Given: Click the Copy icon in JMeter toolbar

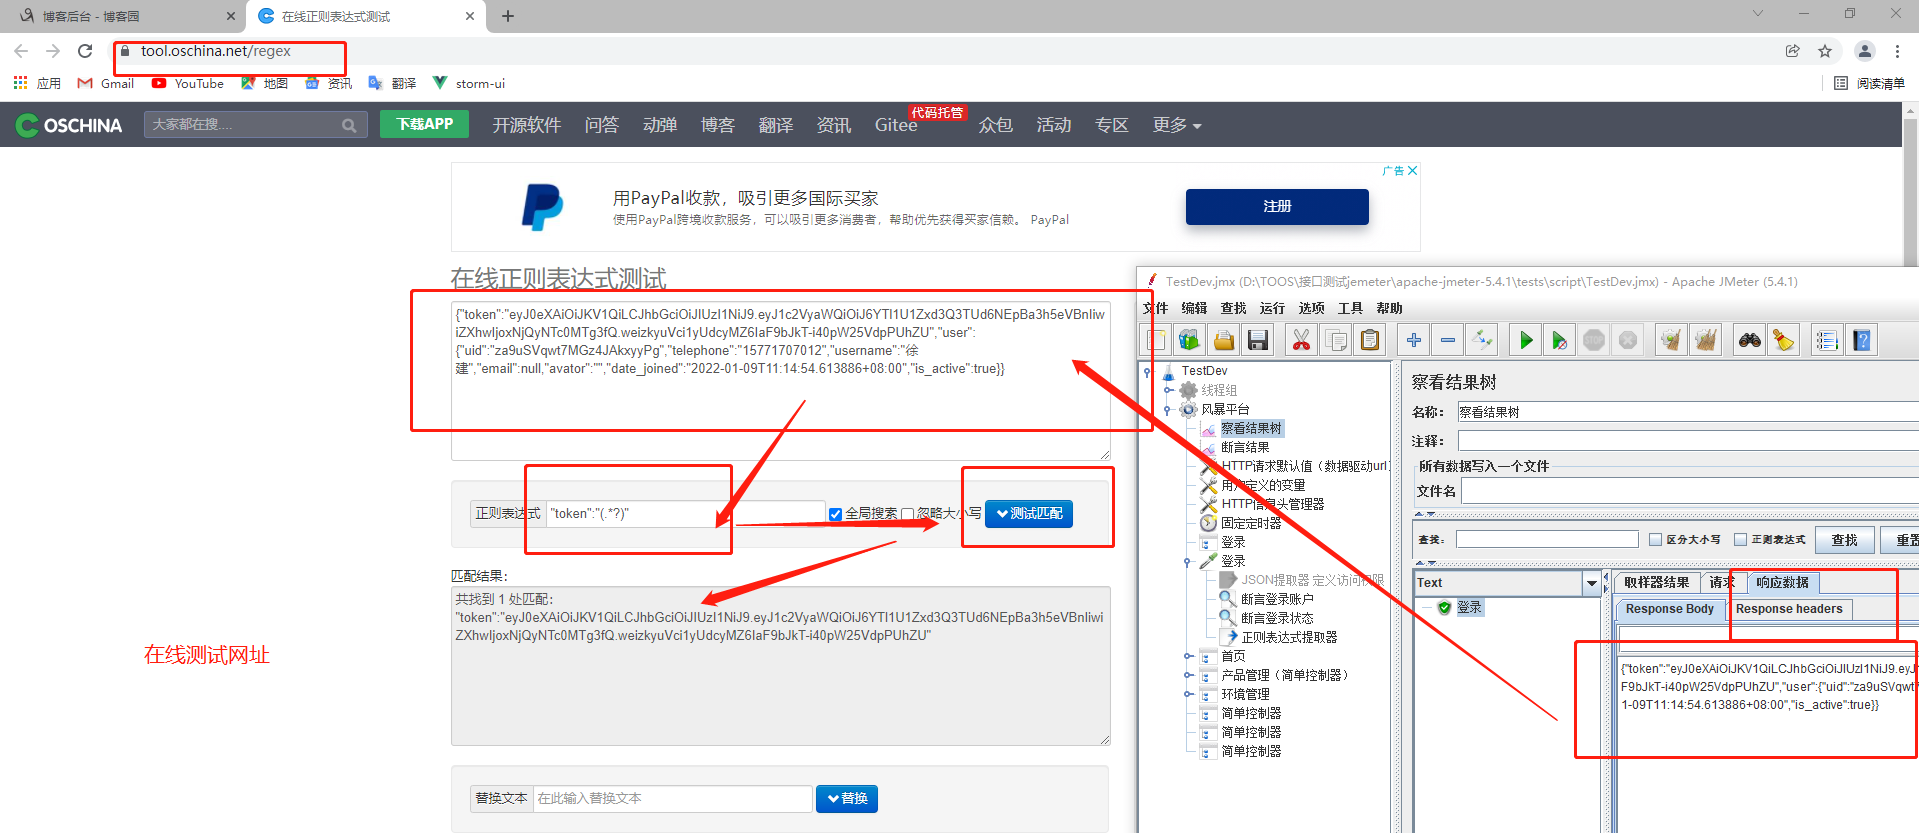Looking at the screenshot, I should coord(1335,340).
